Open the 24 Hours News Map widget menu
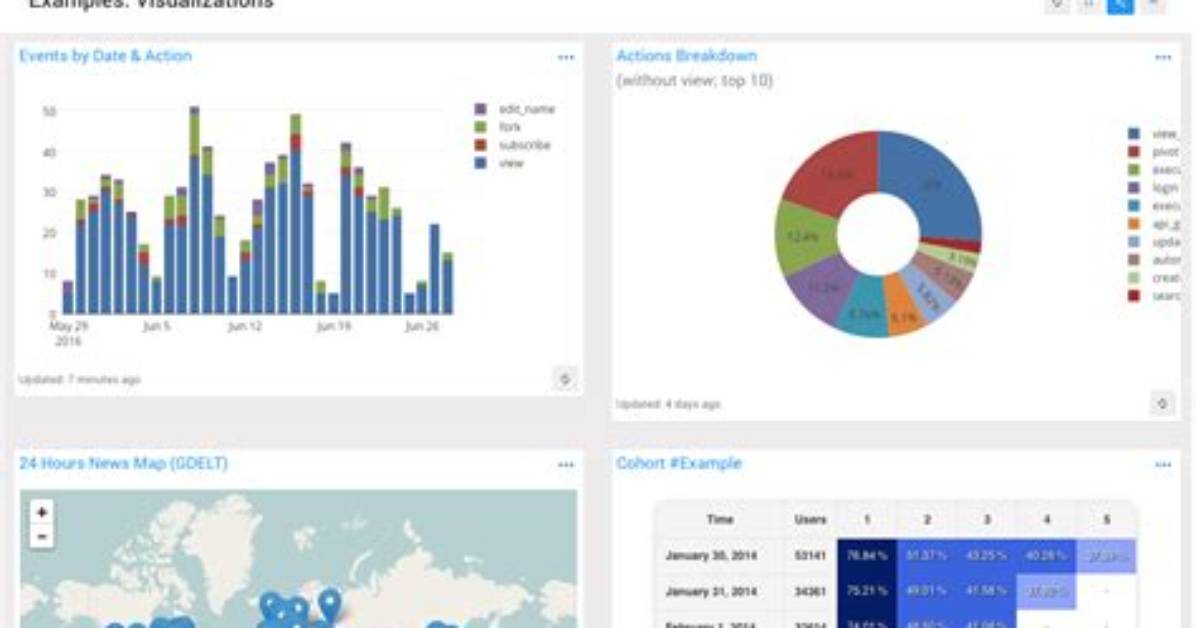This screenshot has width=1196, height=628. 565,465
